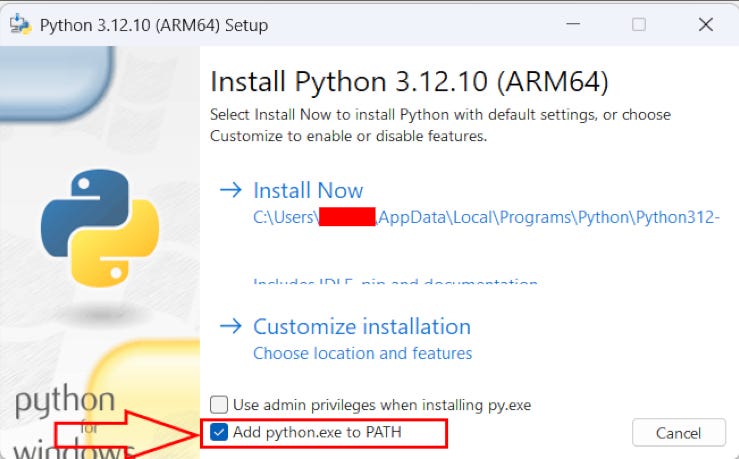Image resolution: width=739 pixels, height=459 pixels.
Task: Click the install path under Install Now
Action: [486, 217]
